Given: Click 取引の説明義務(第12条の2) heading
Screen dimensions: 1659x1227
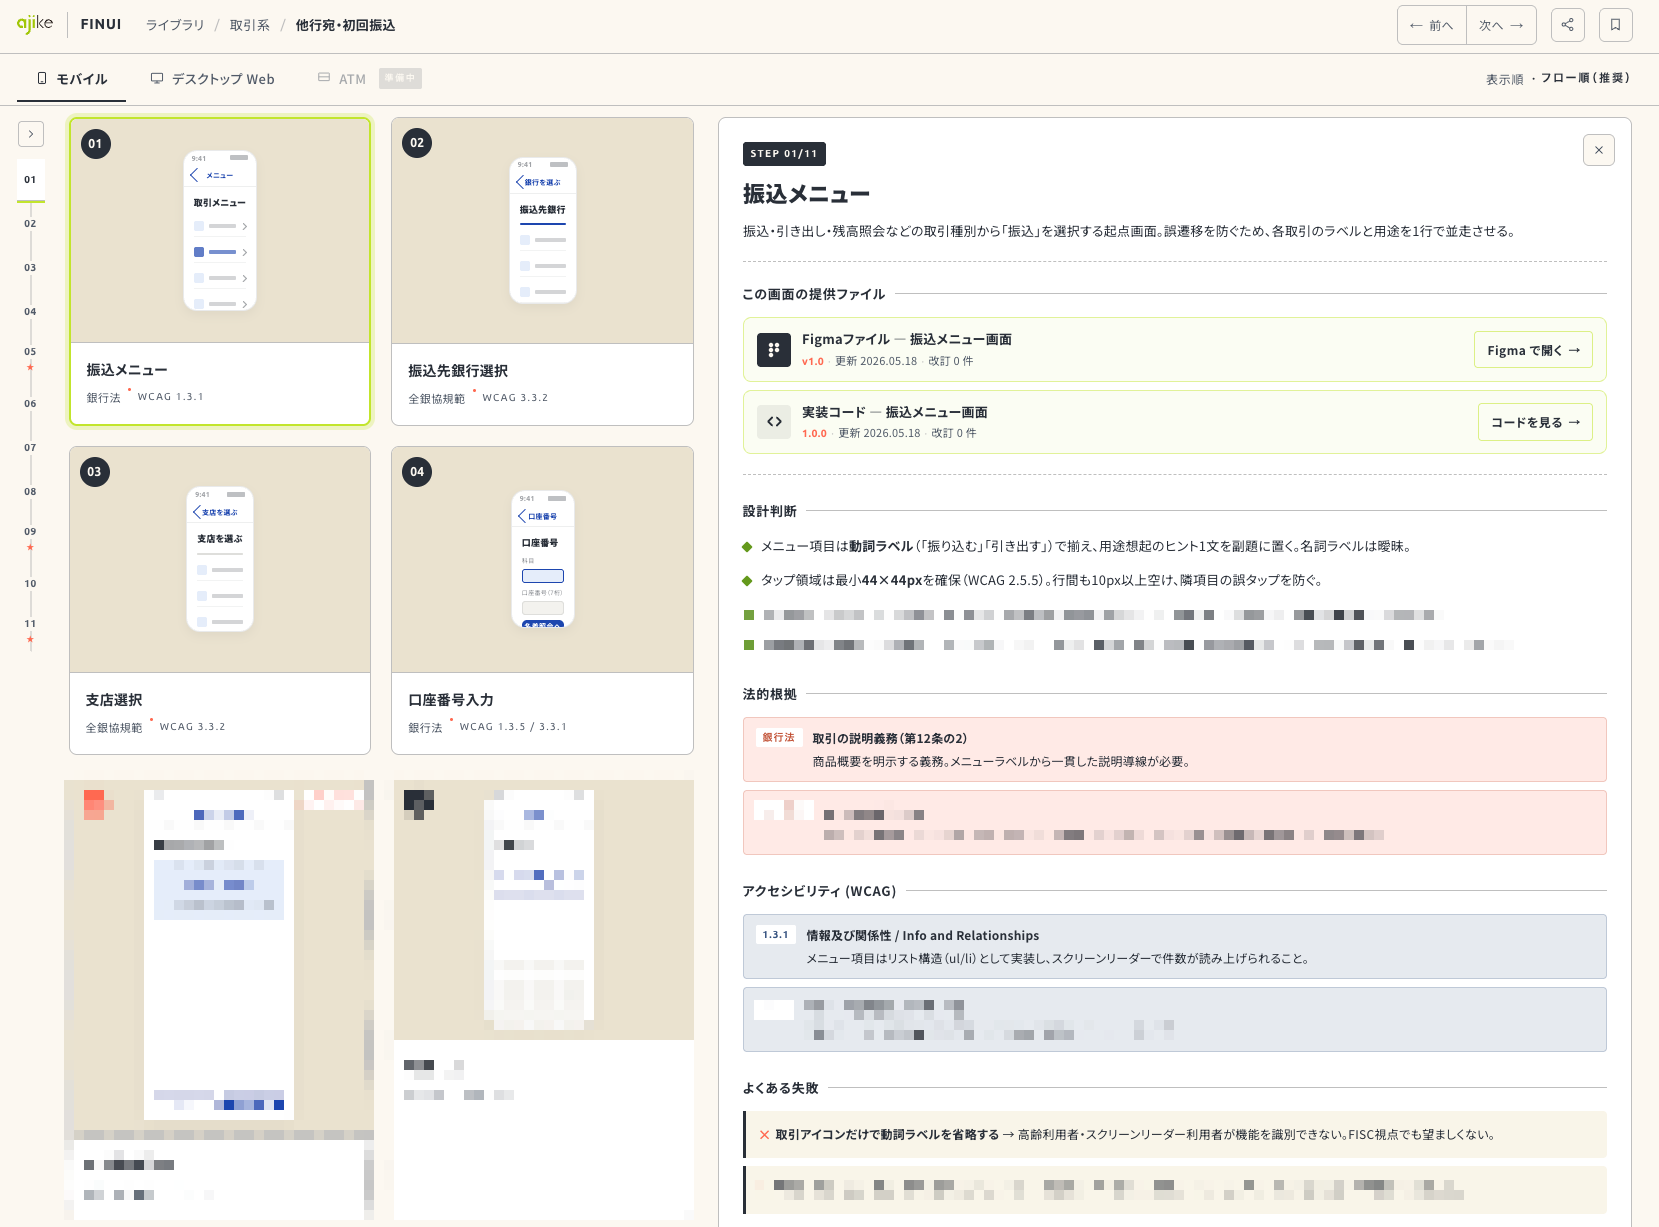Looking at the screenshot, I should tap(890, 739).
